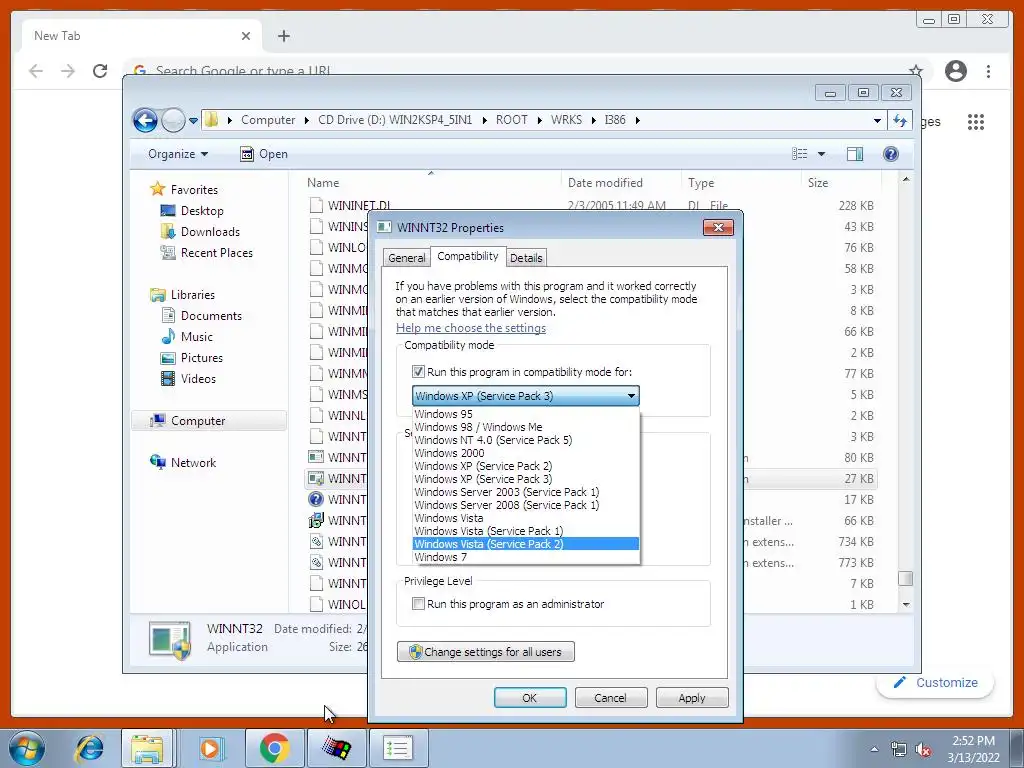Click WRKS breadcrumb segment
The width and height of the screenshot is (1024, 768).
(x=566, y=120)
